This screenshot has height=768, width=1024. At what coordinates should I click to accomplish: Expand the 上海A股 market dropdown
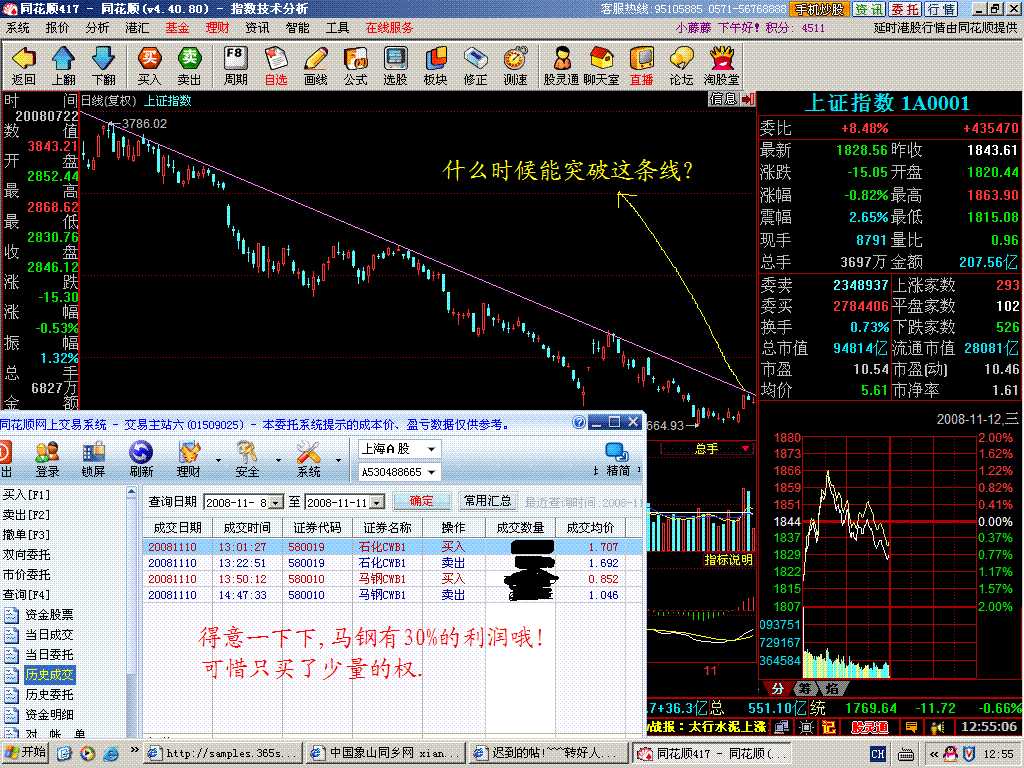(432, 449)
